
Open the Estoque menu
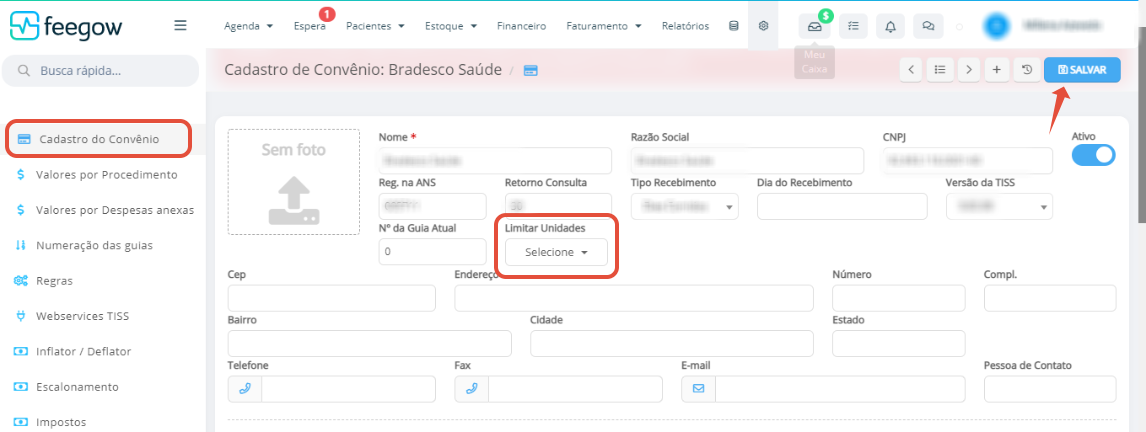pos(451,26)
